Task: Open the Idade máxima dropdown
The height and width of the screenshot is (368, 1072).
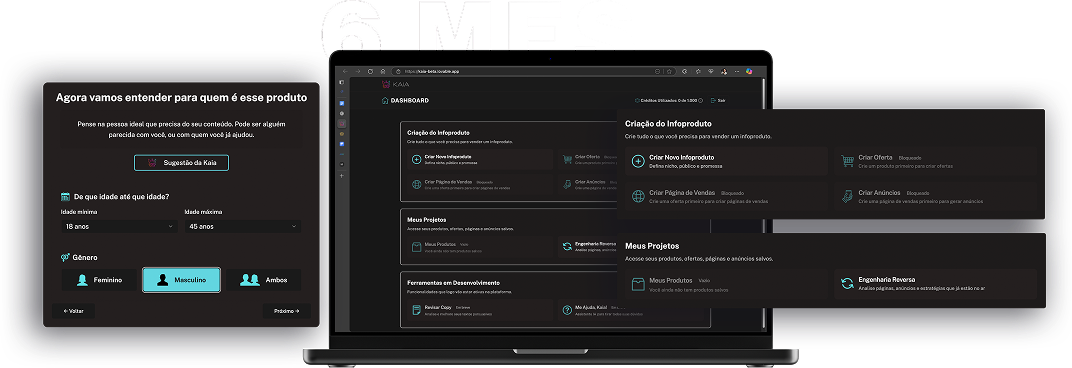Action: coord(243,226)
